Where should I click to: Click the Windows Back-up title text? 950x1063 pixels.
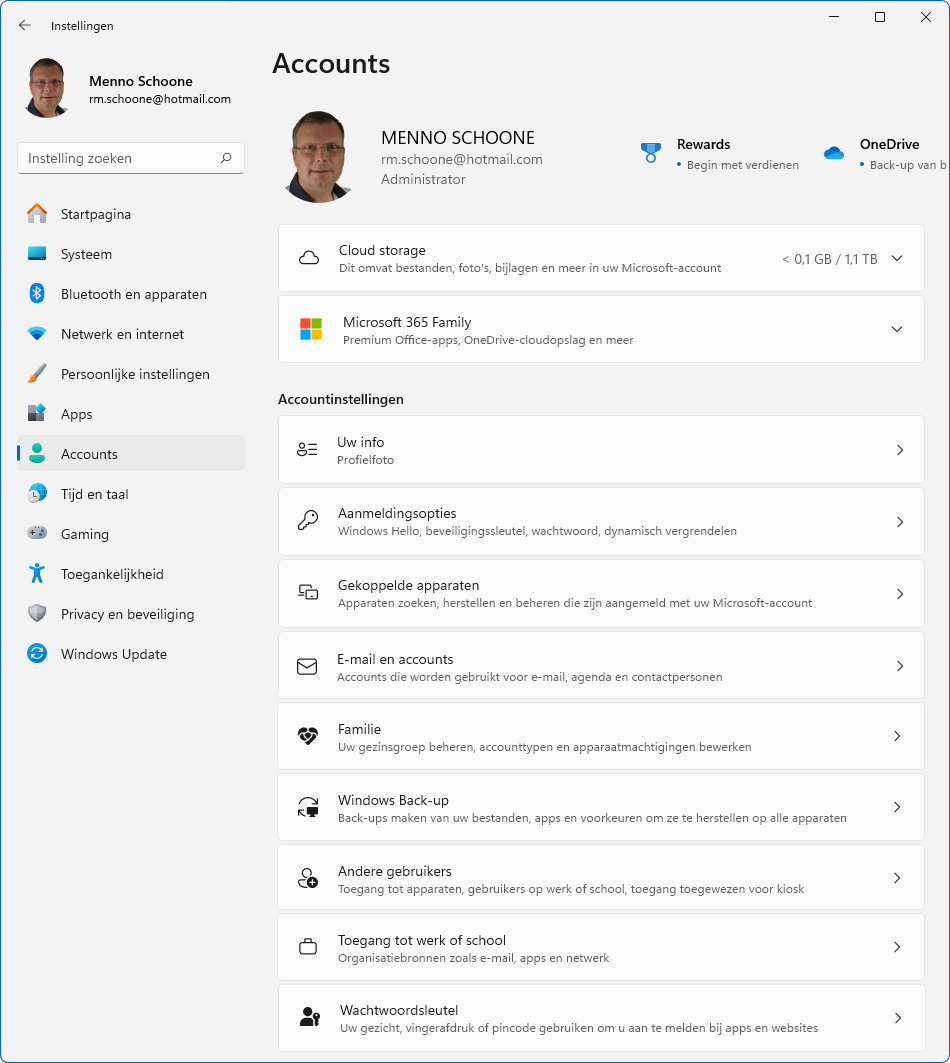pos(393,800)
